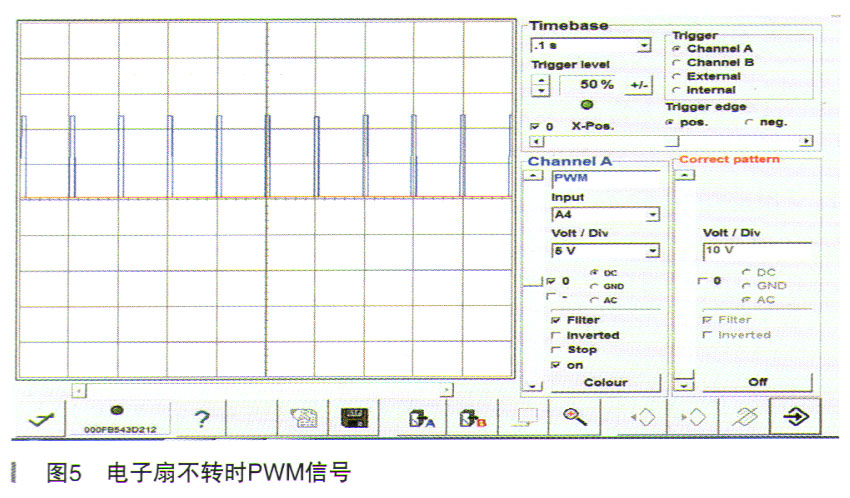Viewport: 850px width, 498px height.
Task: Select Channel A as trigger source
Action: (x=677, y=49)
